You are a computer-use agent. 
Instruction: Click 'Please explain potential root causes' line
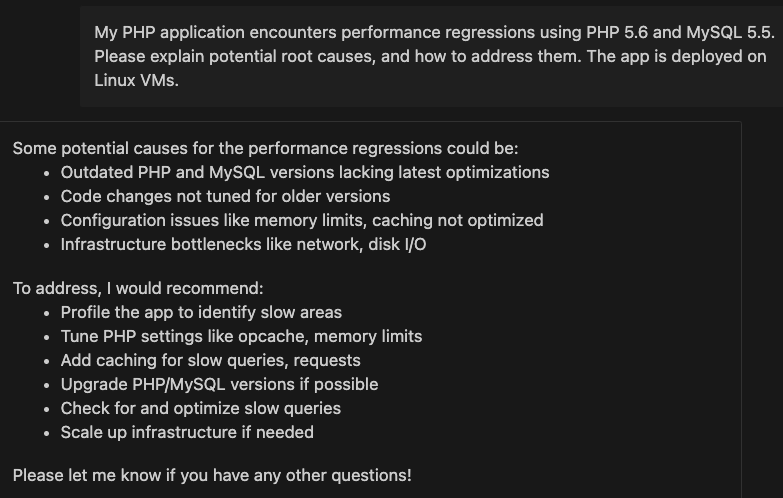pos(430,56)
